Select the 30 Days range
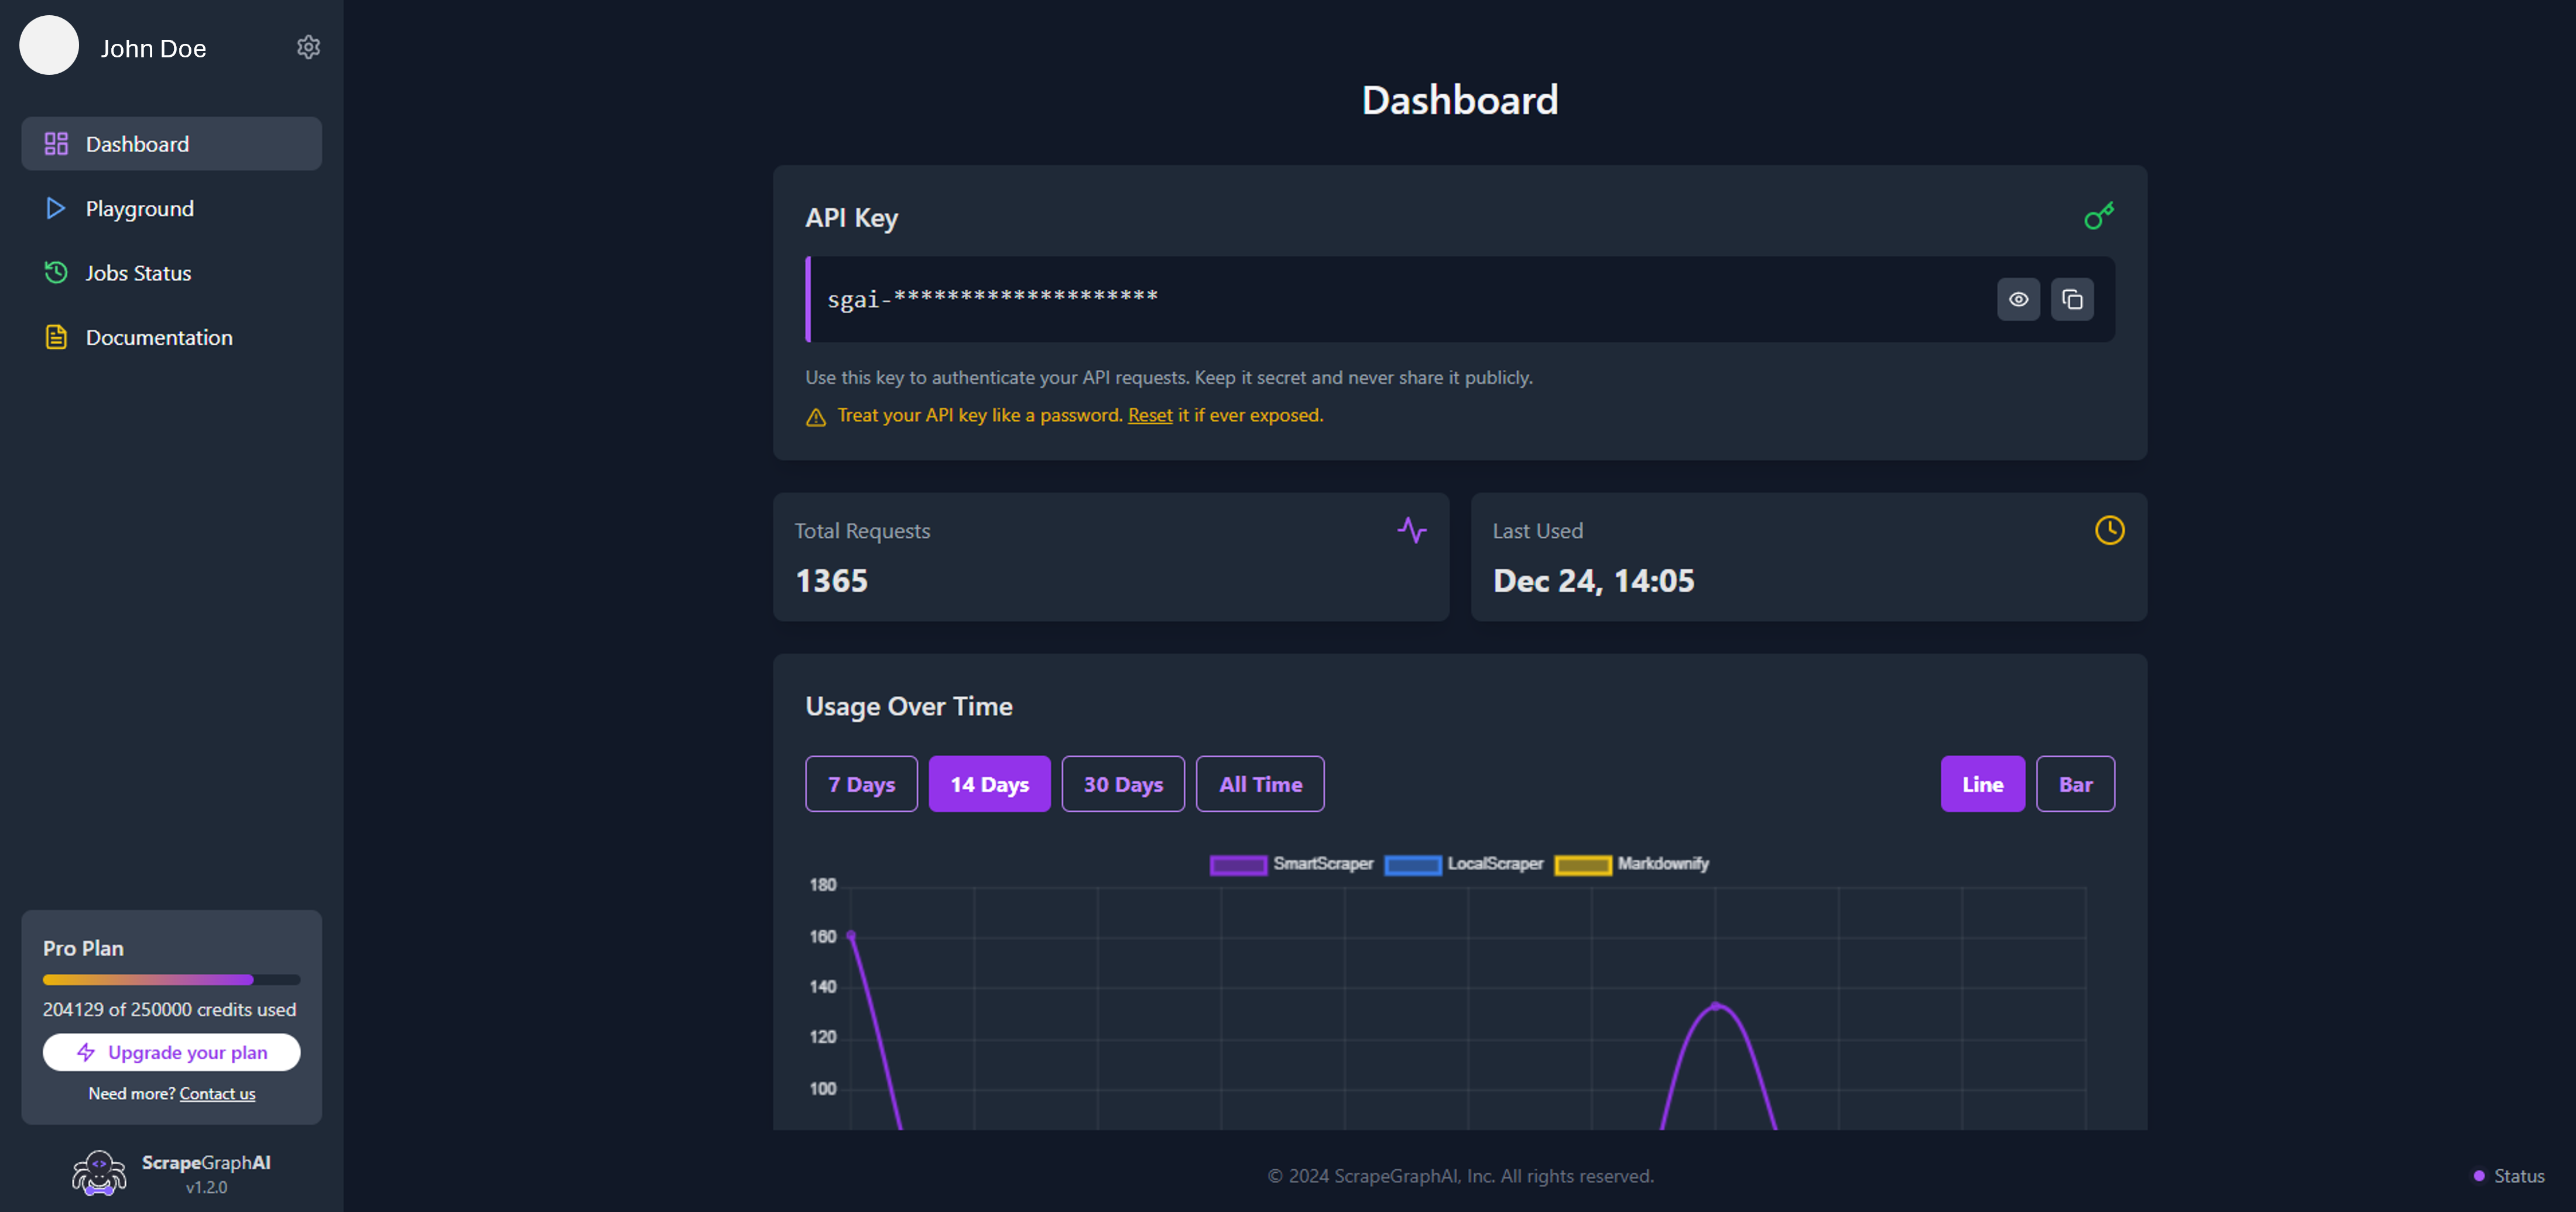The width and height of the screenshot is (2576, 1212). pos(1123,784)
